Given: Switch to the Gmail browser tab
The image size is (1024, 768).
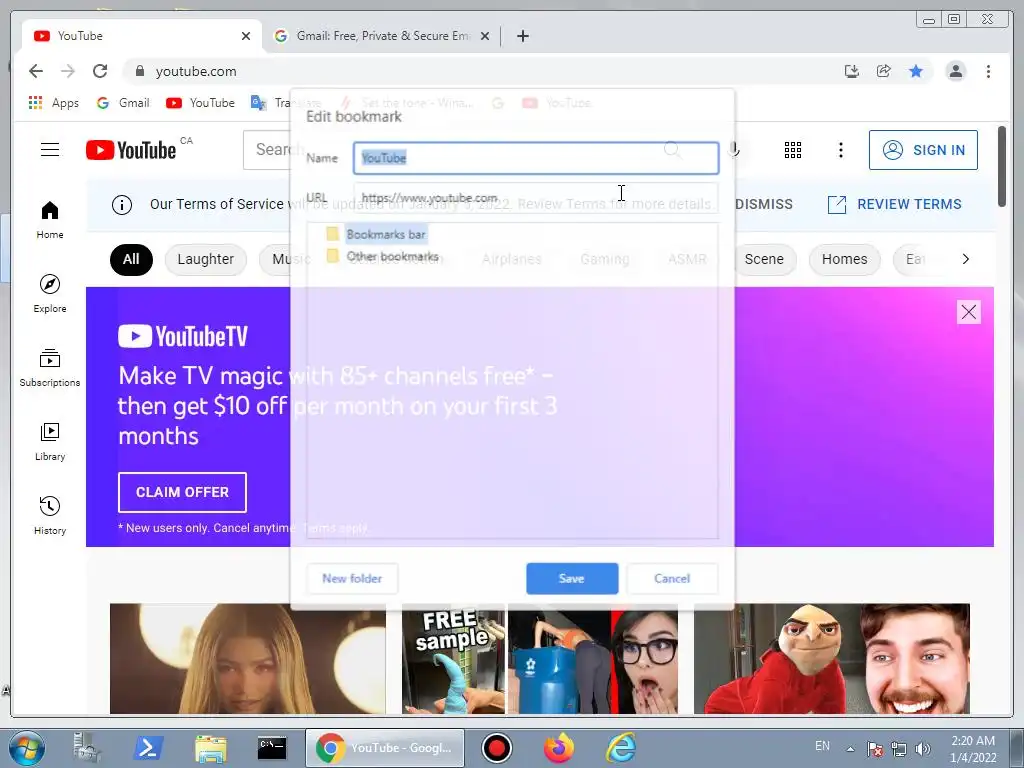Looking at the screenshot, I should 381,36.
